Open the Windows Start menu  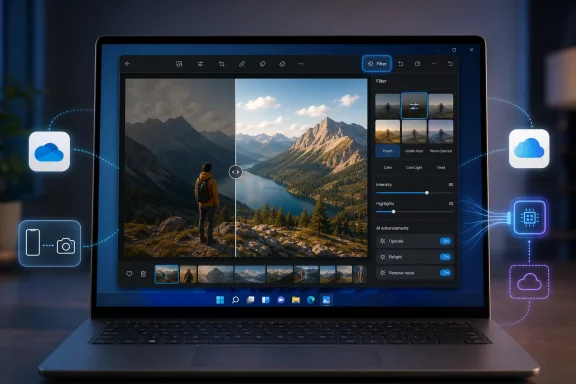(x=220, y=300)
